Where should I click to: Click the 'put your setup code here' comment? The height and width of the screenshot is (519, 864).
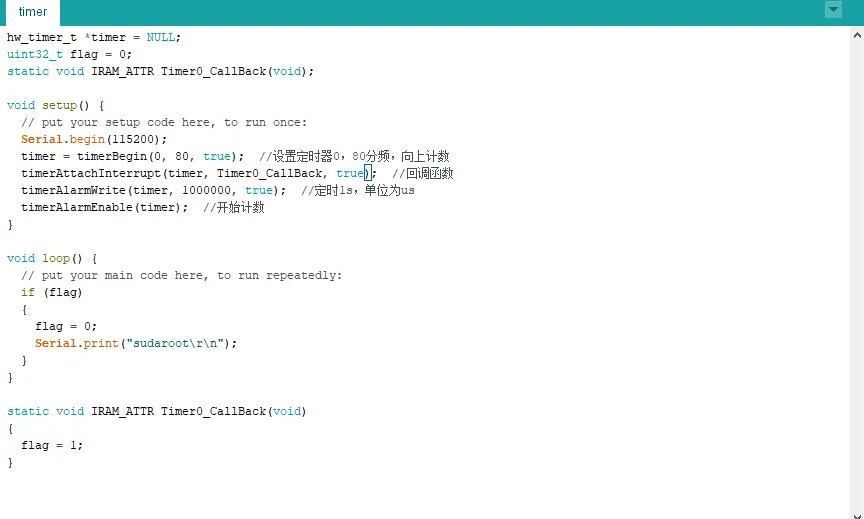pos(164,123)
